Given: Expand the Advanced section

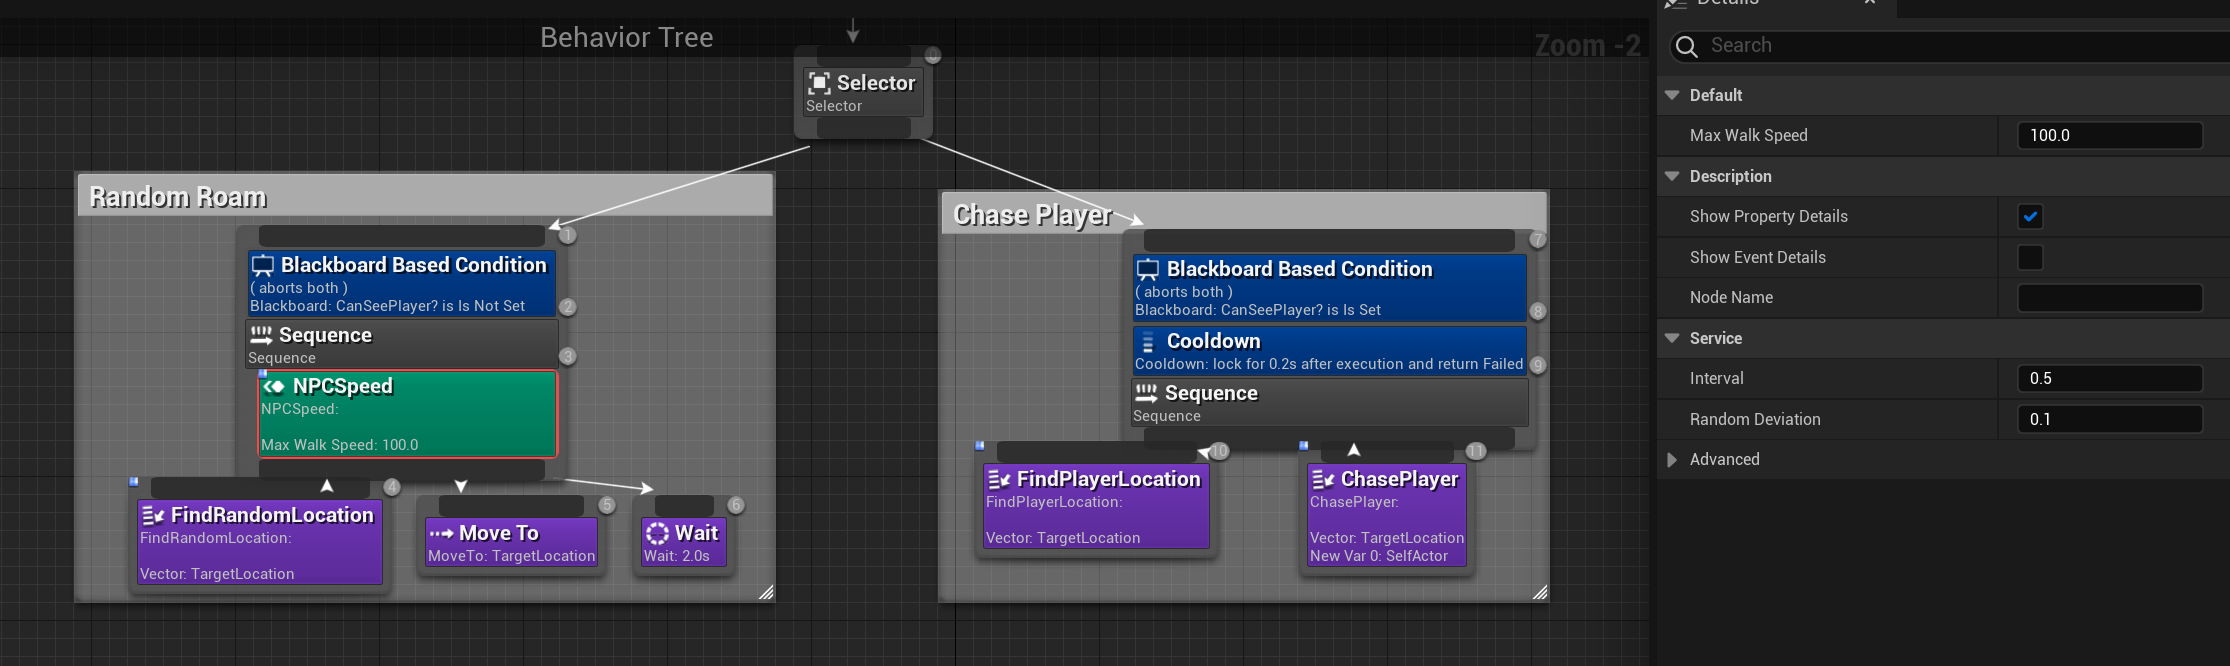Looking at the screenshot, I should [1672, 459].
